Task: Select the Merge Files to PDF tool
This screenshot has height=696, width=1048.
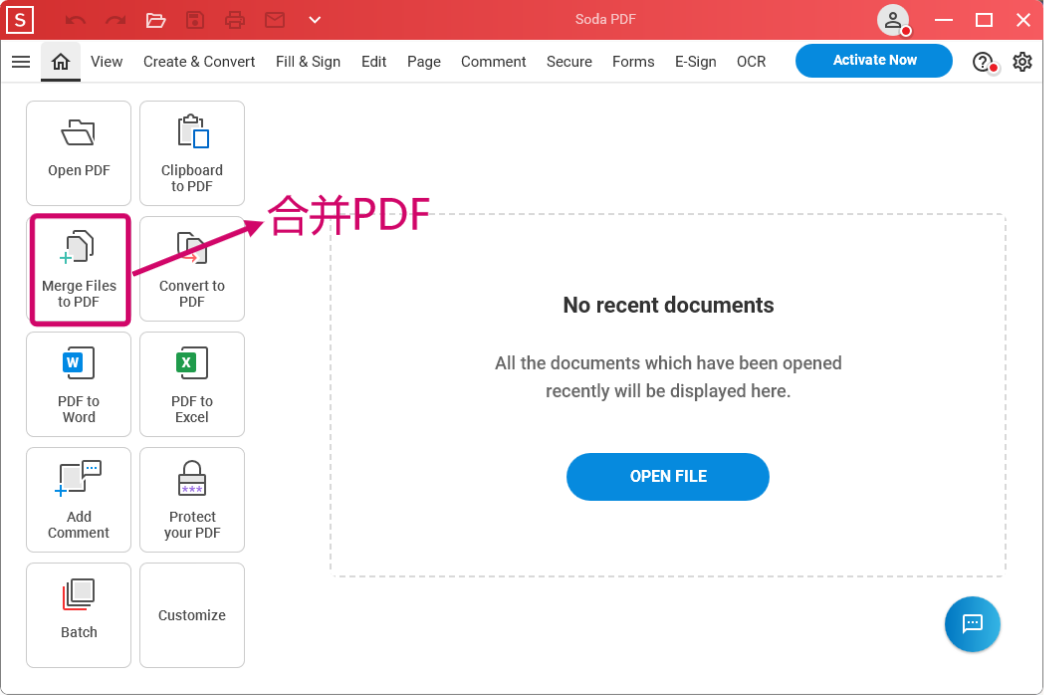Action: click(79, 269)
